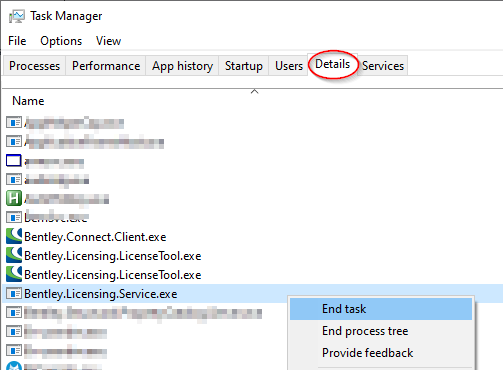This screenshot has height=370, width=503.
Task: Open the View menu
Action: [x=108, y=41]
